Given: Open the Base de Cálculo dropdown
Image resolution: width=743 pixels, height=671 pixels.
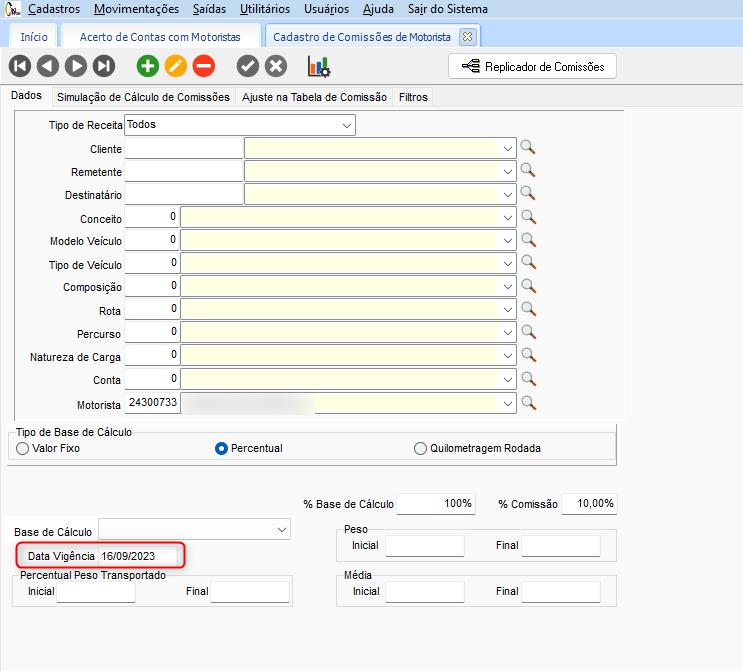Looking at the screenshot, I should click(282, 530).
